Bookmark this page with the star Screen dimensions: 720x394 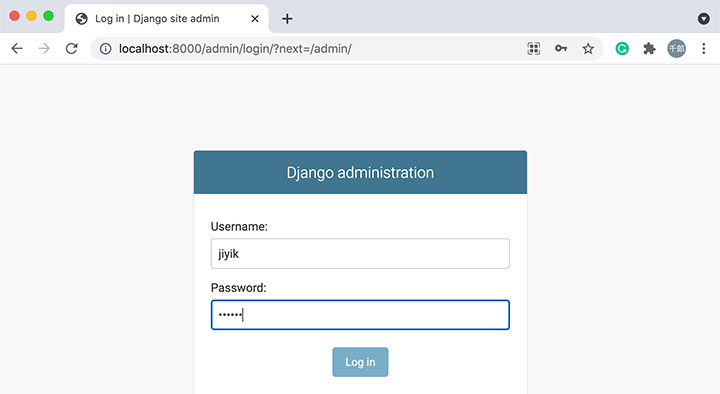pos(588,49)
